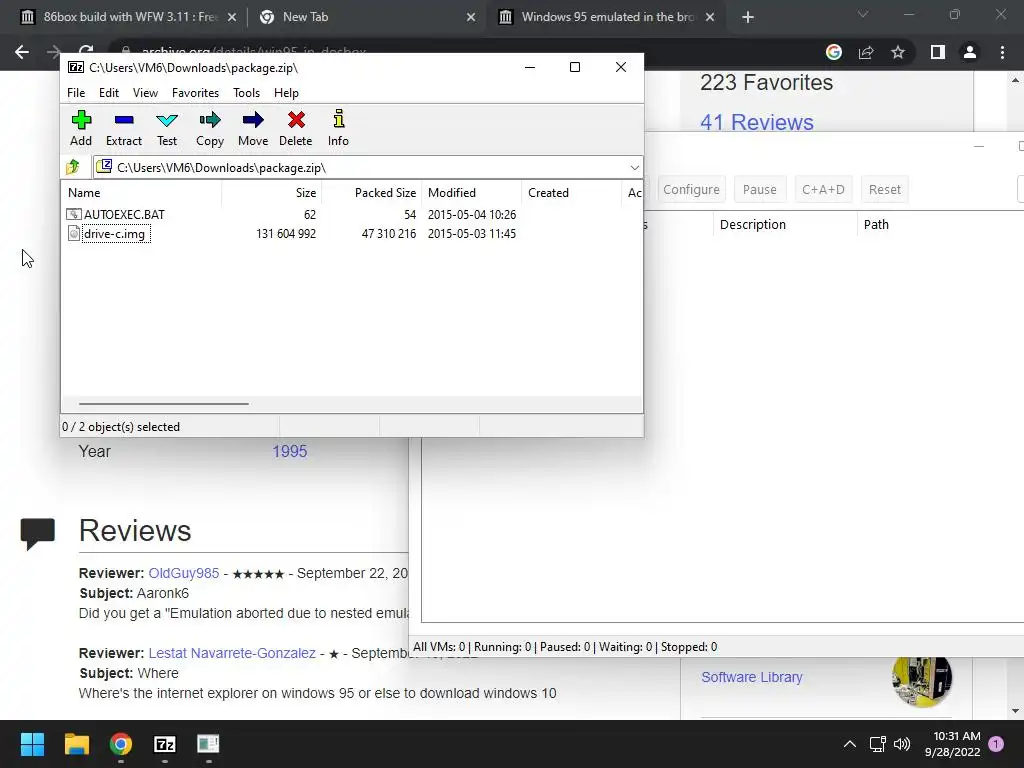Open the 1995 year link

tap(289, 451)
